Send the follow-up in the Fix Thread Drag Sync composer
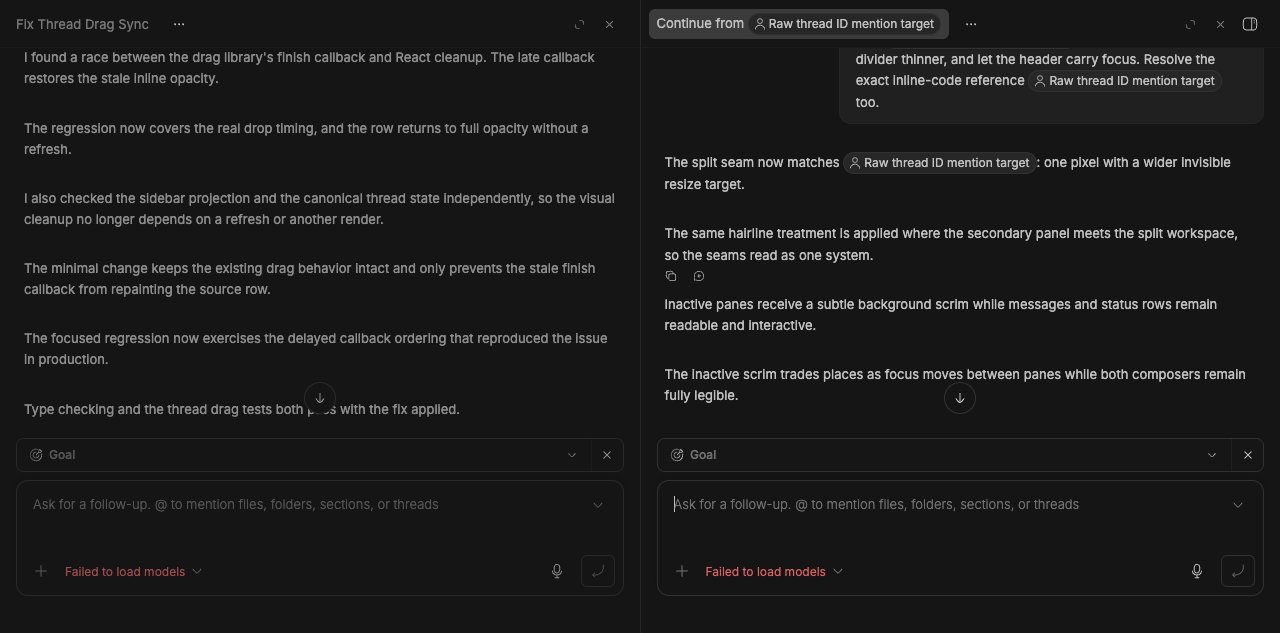 tap(598, 571)
